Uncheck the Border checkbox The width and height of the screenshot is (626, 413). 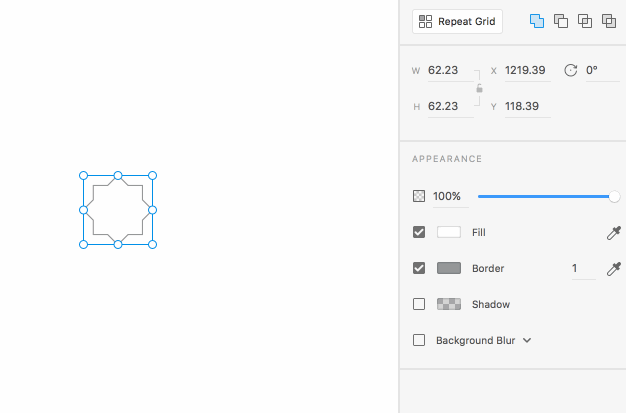click(419, 268)
